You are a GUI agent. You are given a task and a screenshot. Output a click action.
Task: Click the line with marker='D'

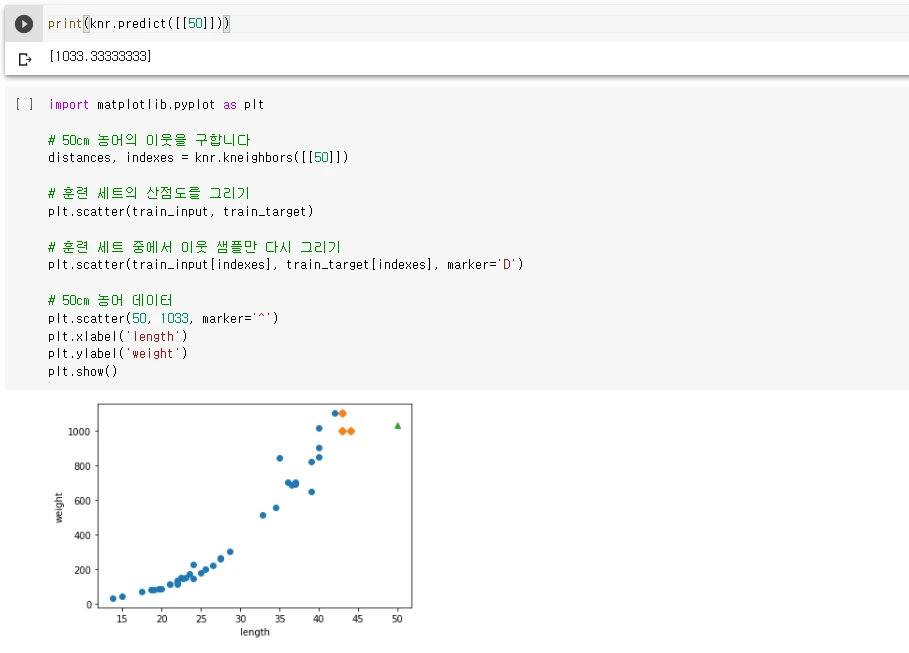point(286,265)
